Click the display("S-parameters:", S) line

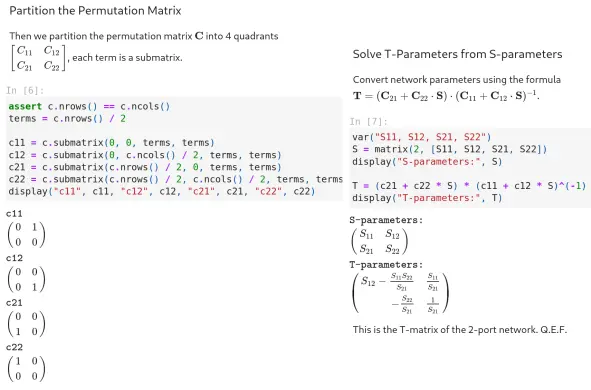427,162
